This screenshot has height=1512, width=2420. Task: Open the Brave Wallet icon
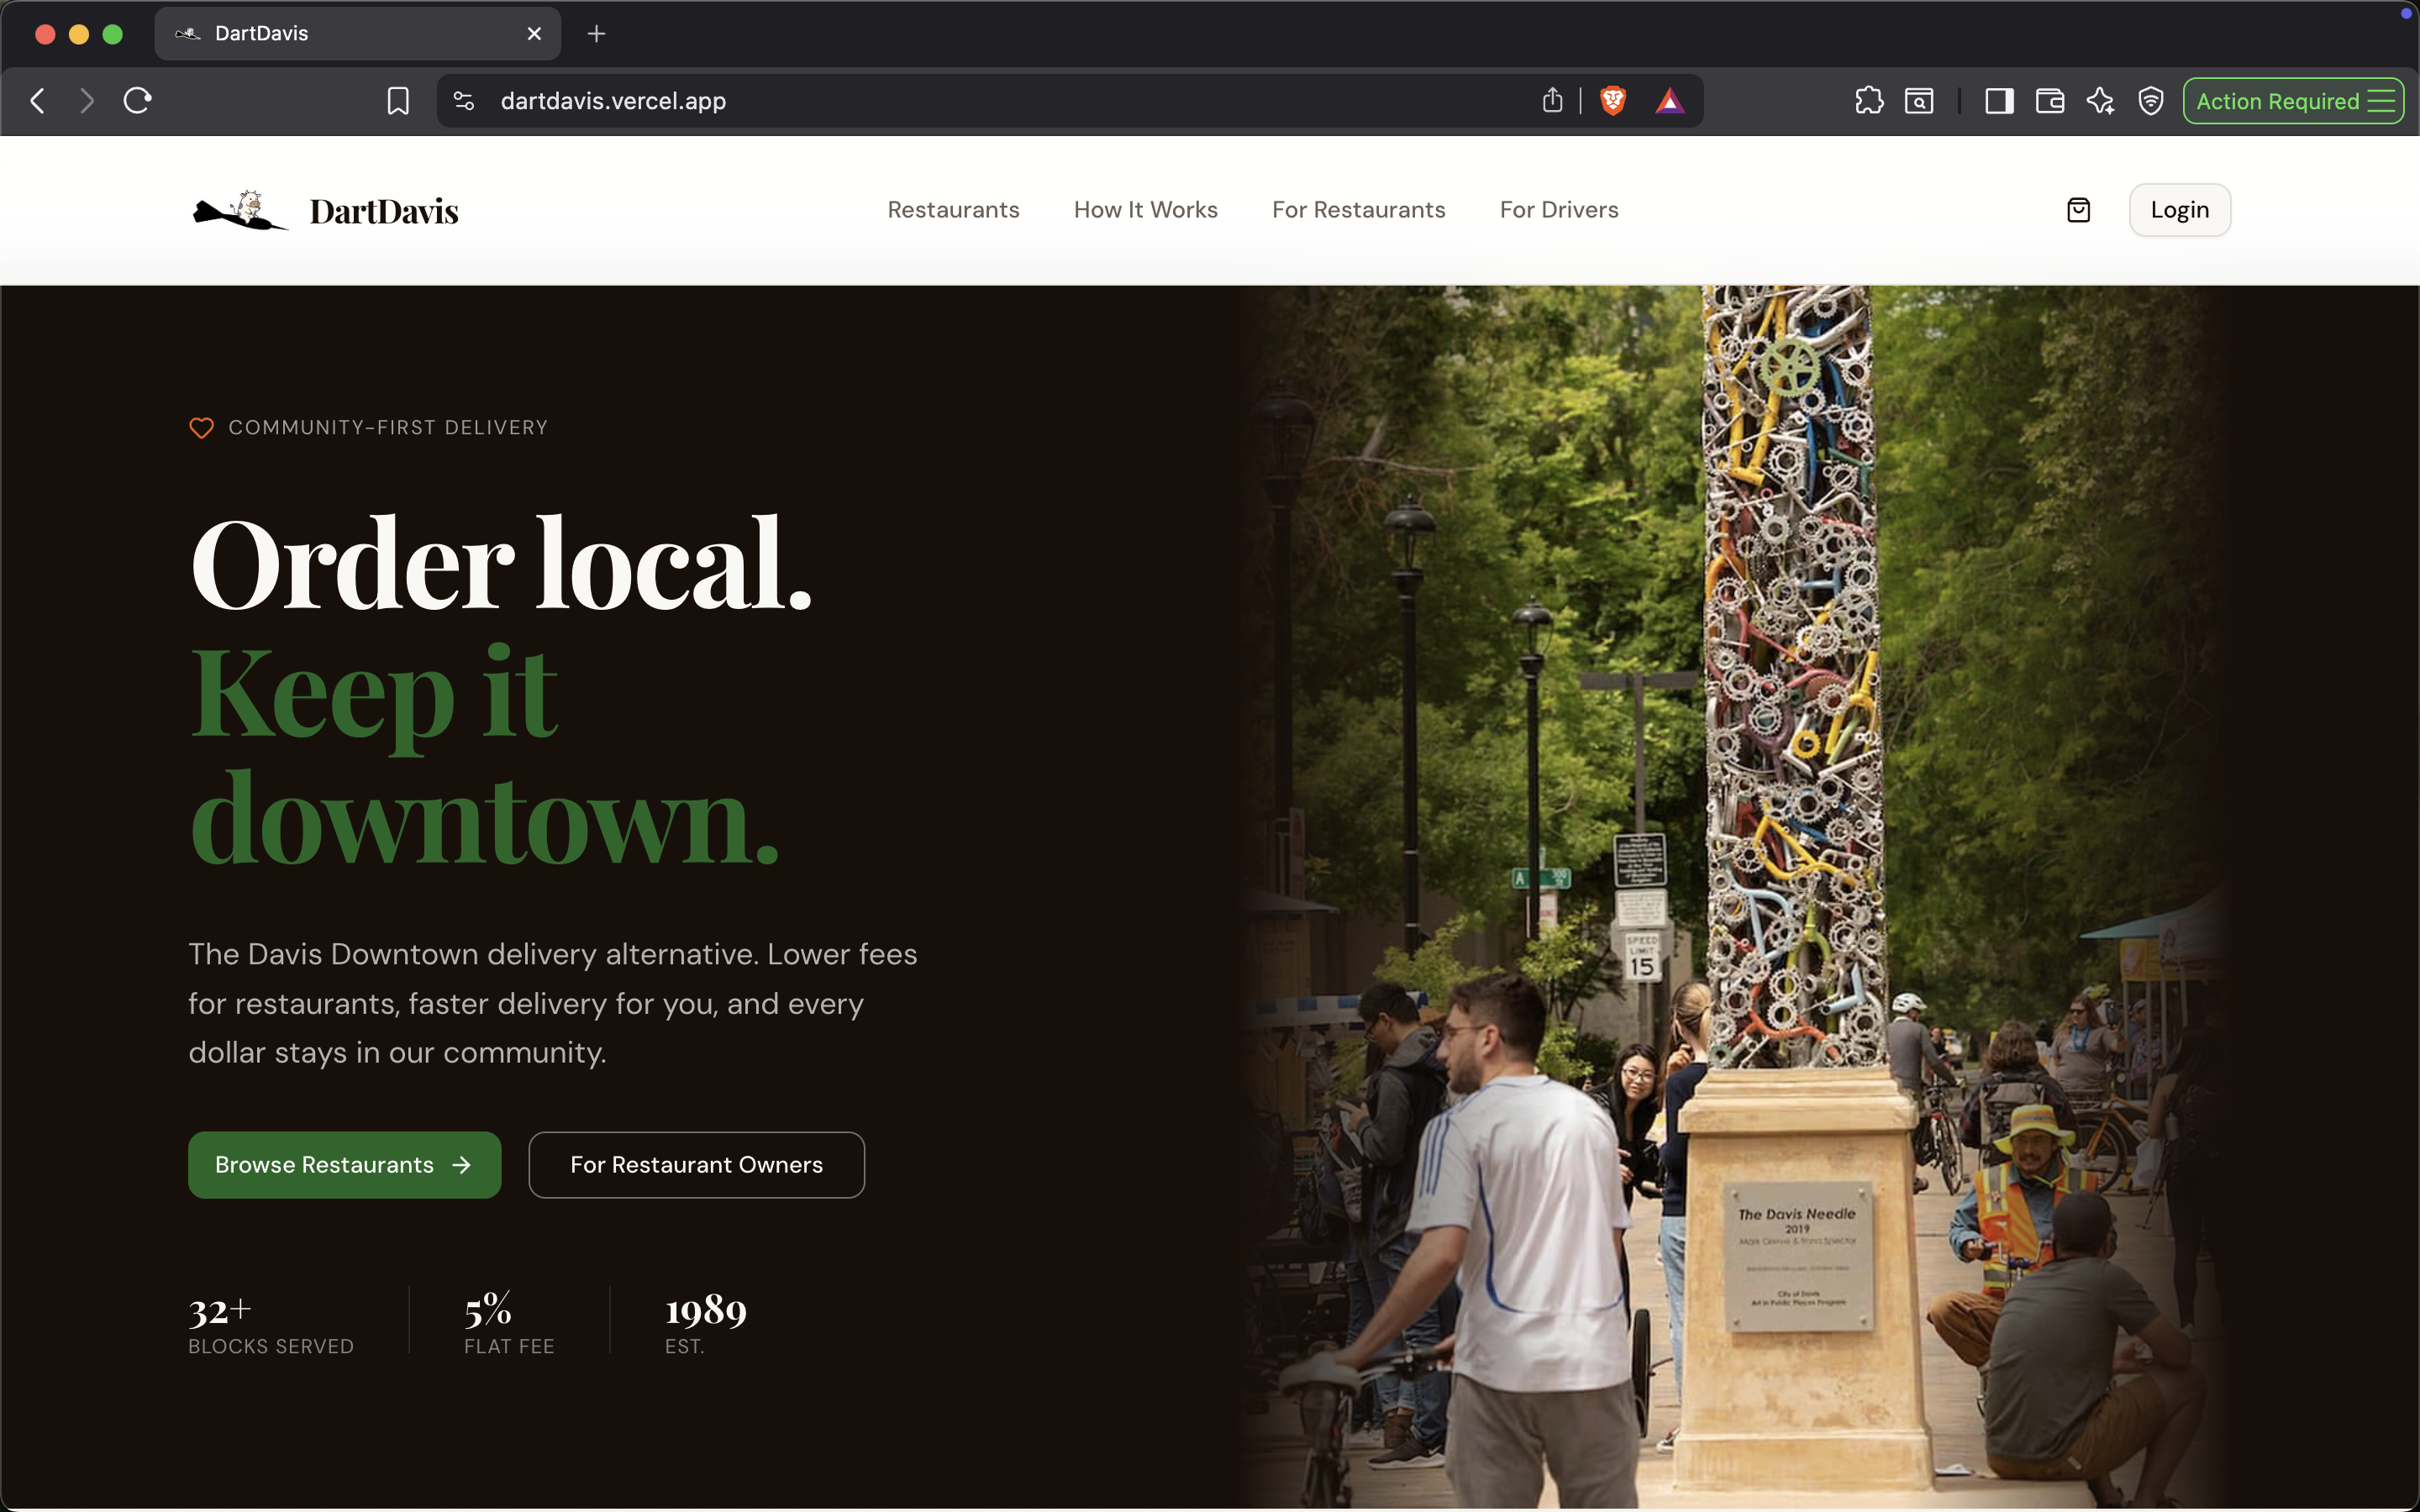pos(2049,101)
